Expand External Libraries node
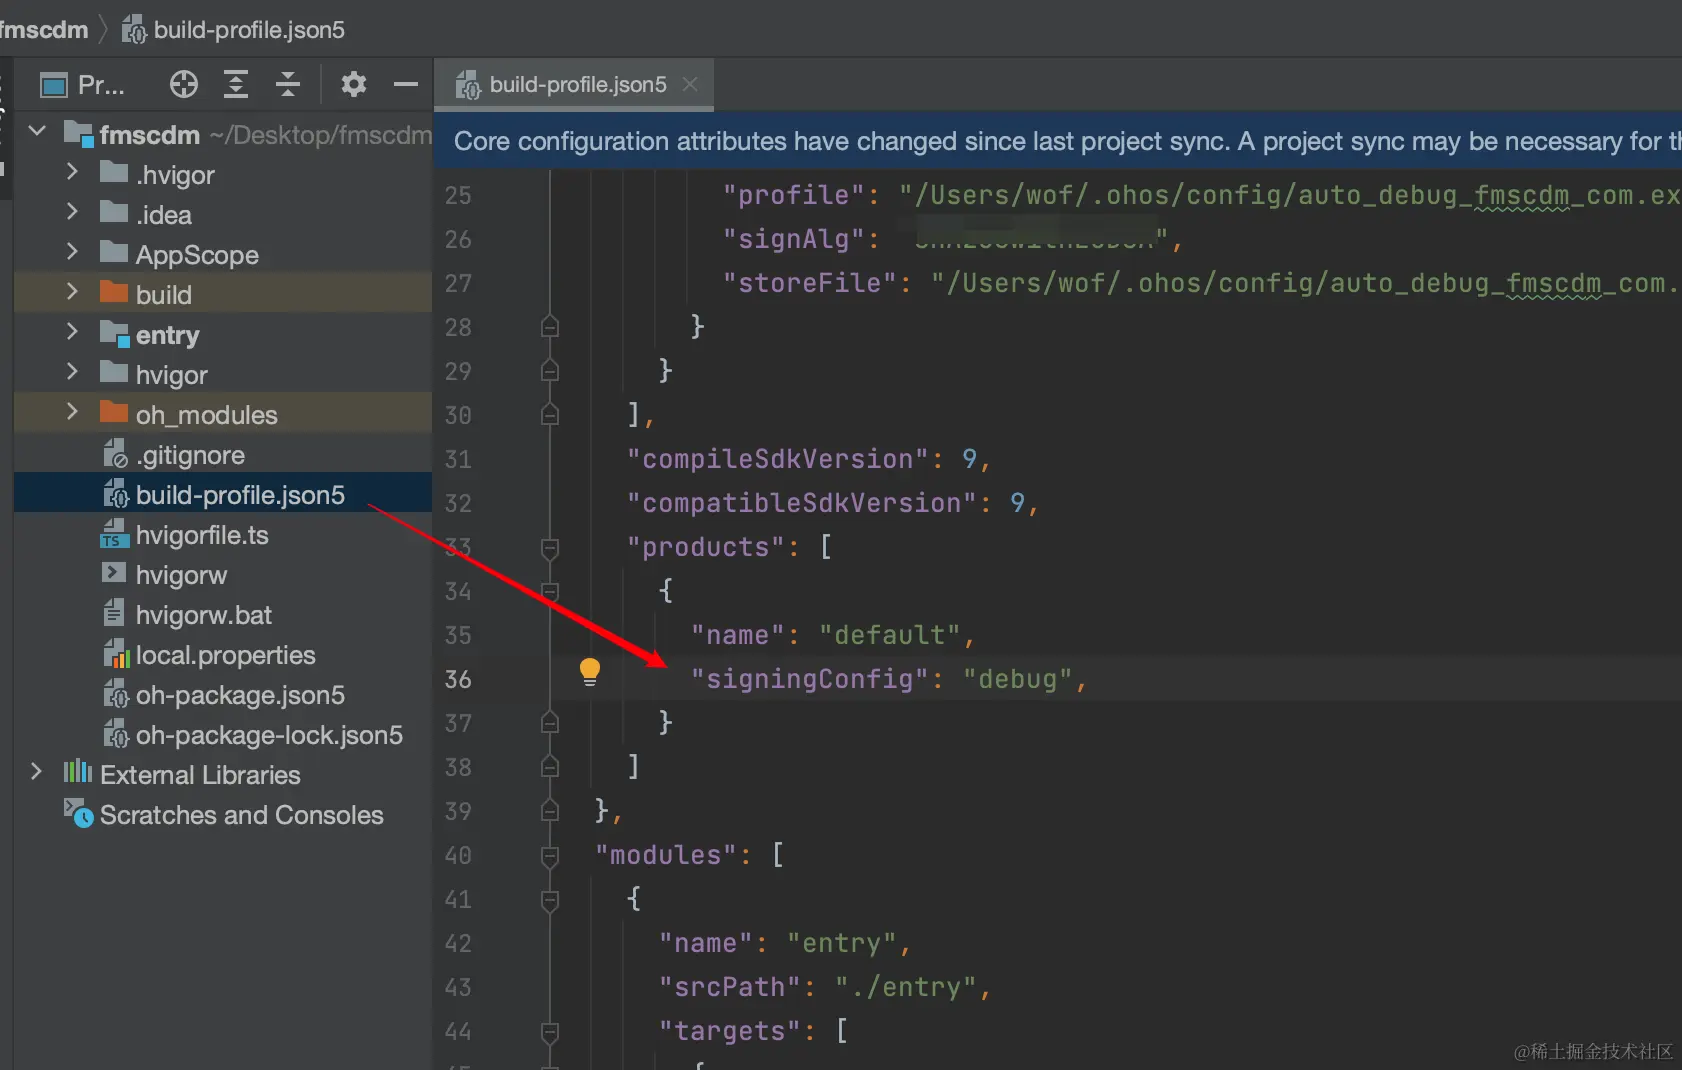The width and height of the screenshot is (1682, 1070). (36, 772)
